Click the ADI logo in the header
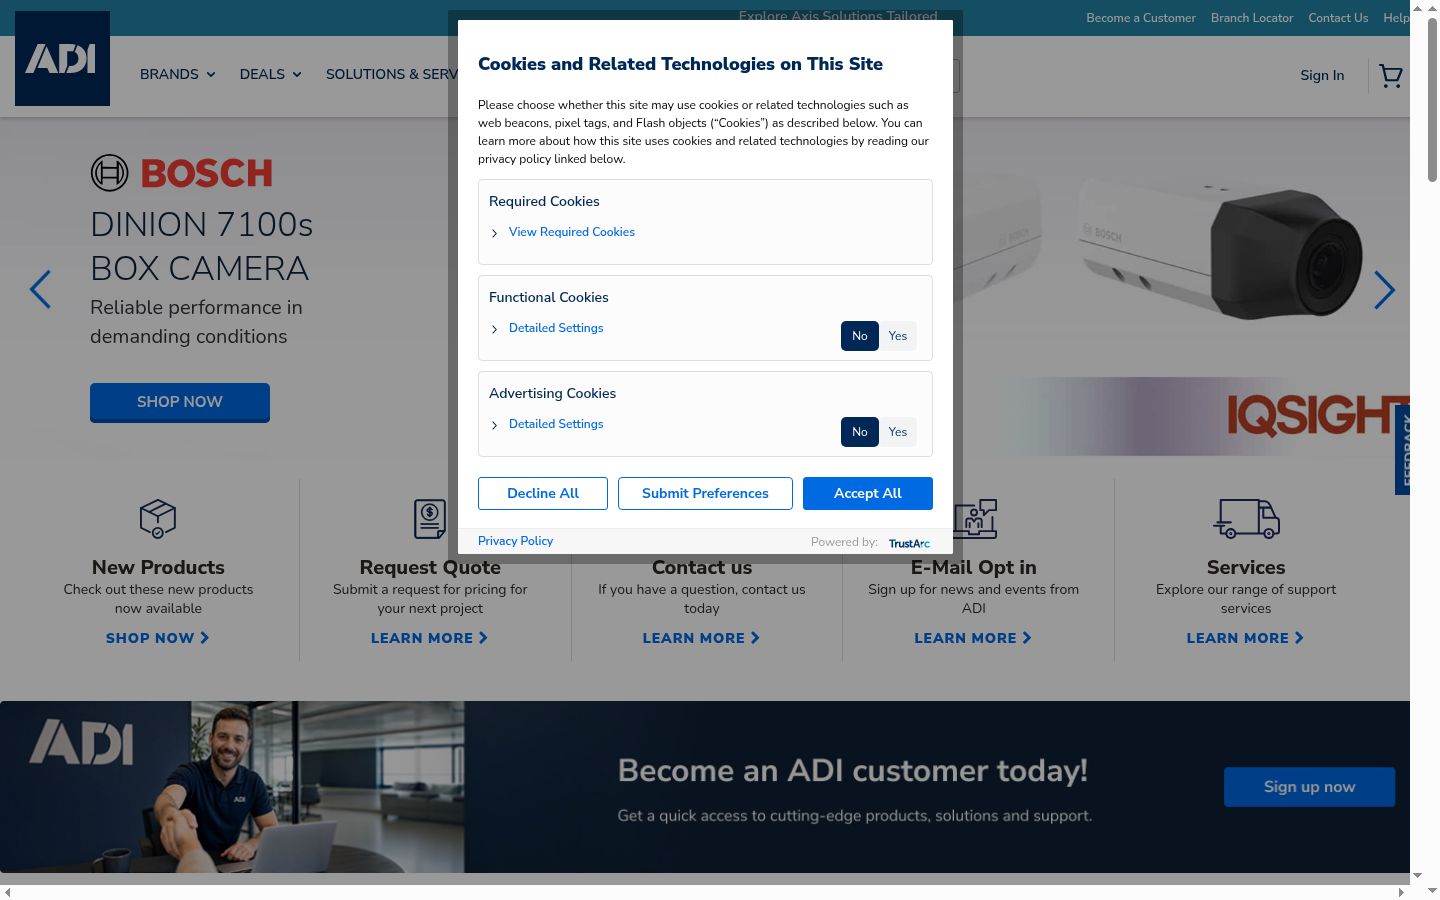Screen dimensions: 1440x900 pyautogui.click(x=62, y=59)
